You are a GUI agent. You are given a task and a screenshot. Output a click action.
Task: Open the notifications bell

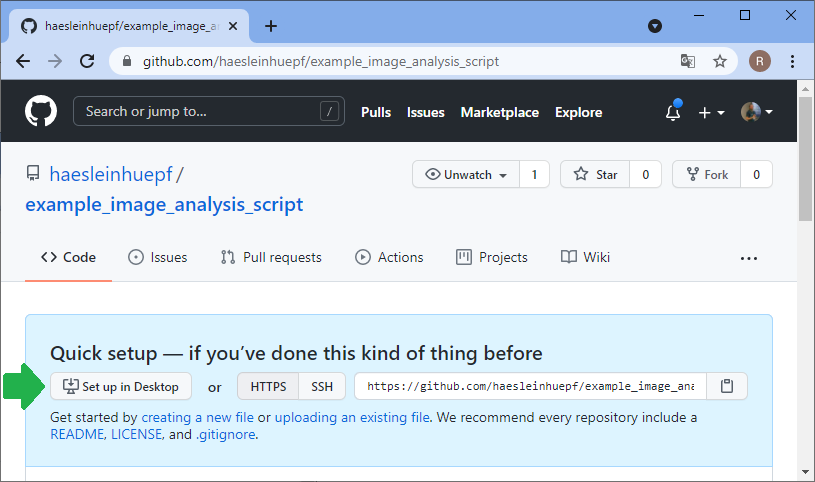[x=673, y=113]
